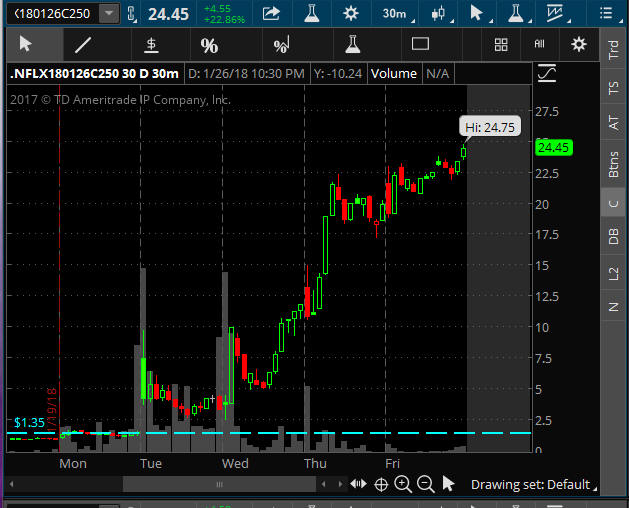The height and width of the screenshot is (508, 629).
Task: Click the Hi: 24.75 price bubble
Action: point(490,127)
